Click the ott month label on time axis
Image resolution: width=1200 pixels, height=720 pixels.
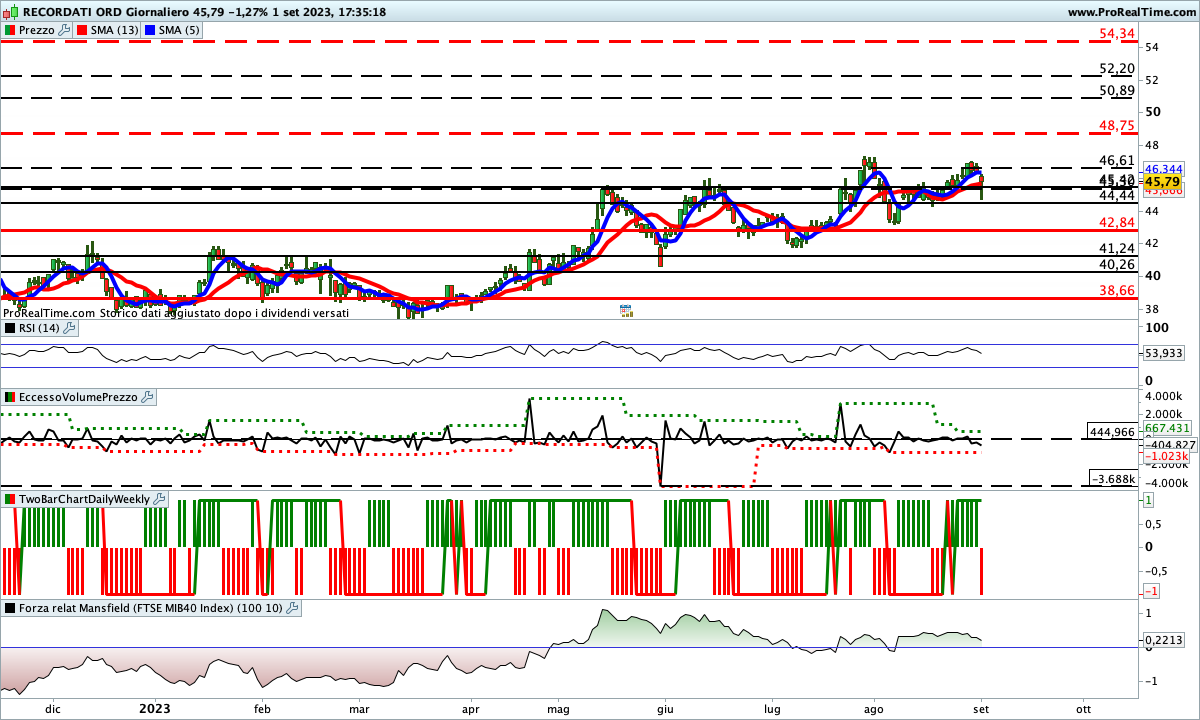click(x=1083, y=708)
